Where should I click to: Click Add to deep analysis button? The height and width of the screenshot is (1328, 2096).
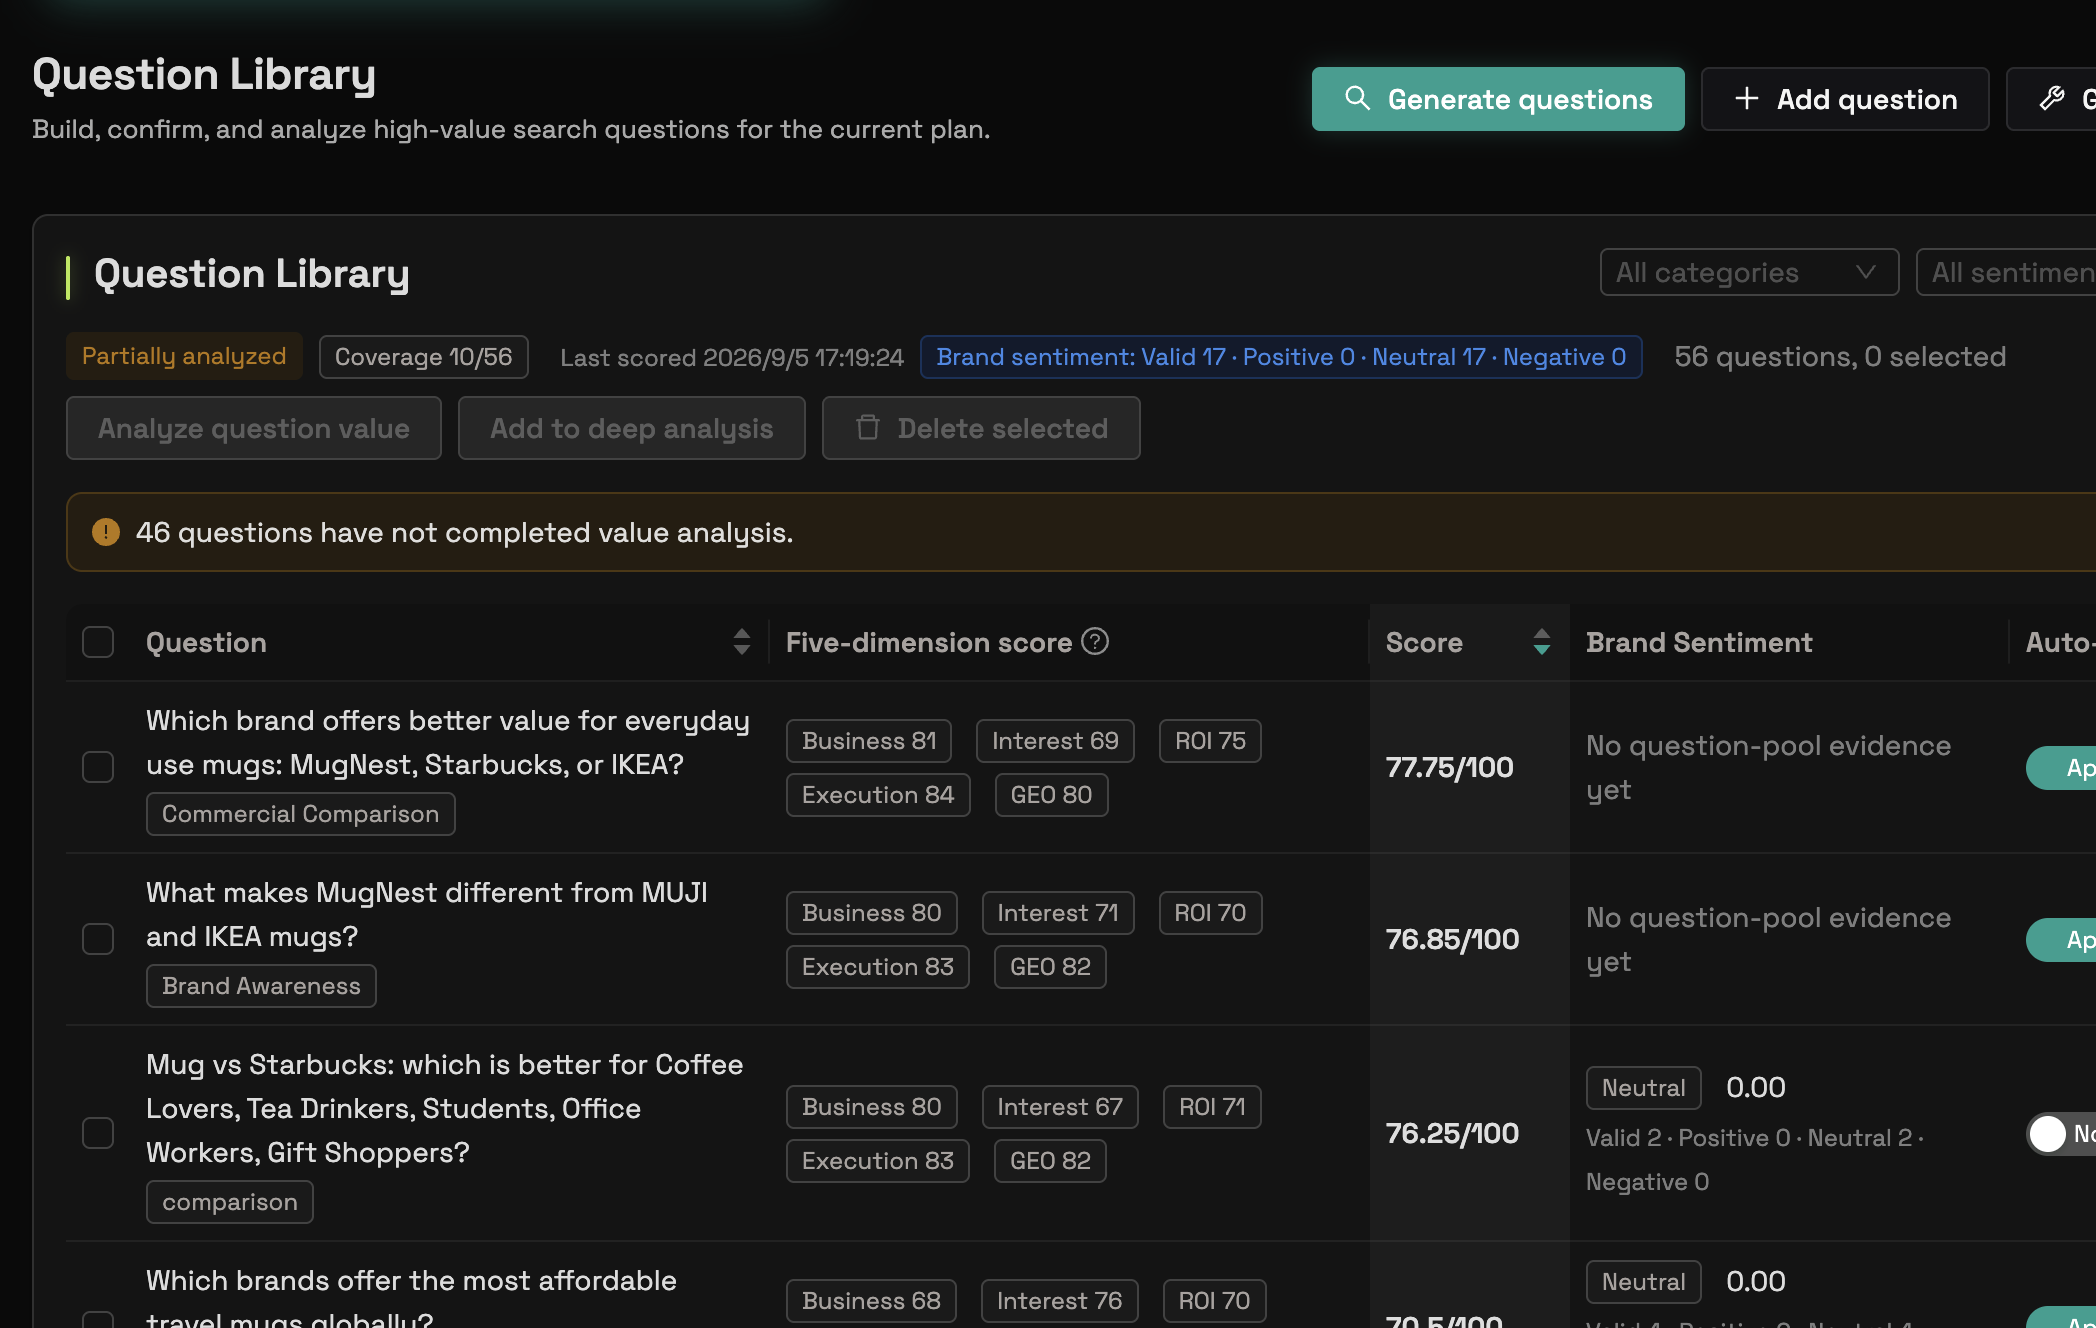[632, 428]
